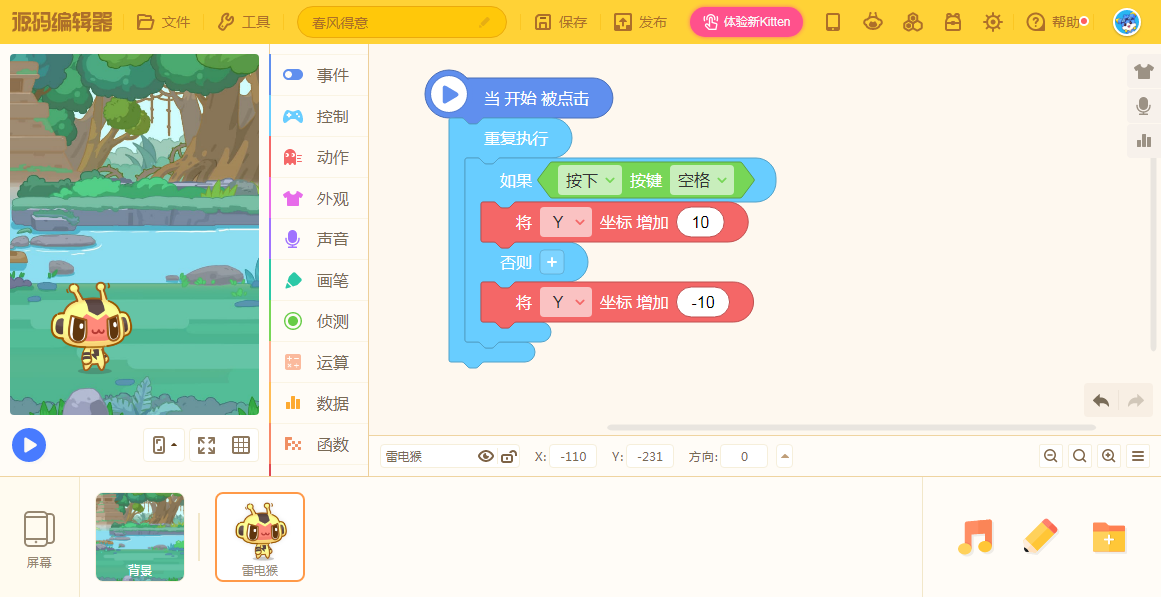Expand the 空格 key dropdown
Screen dimensions: 1161x597
click(701, 180)
